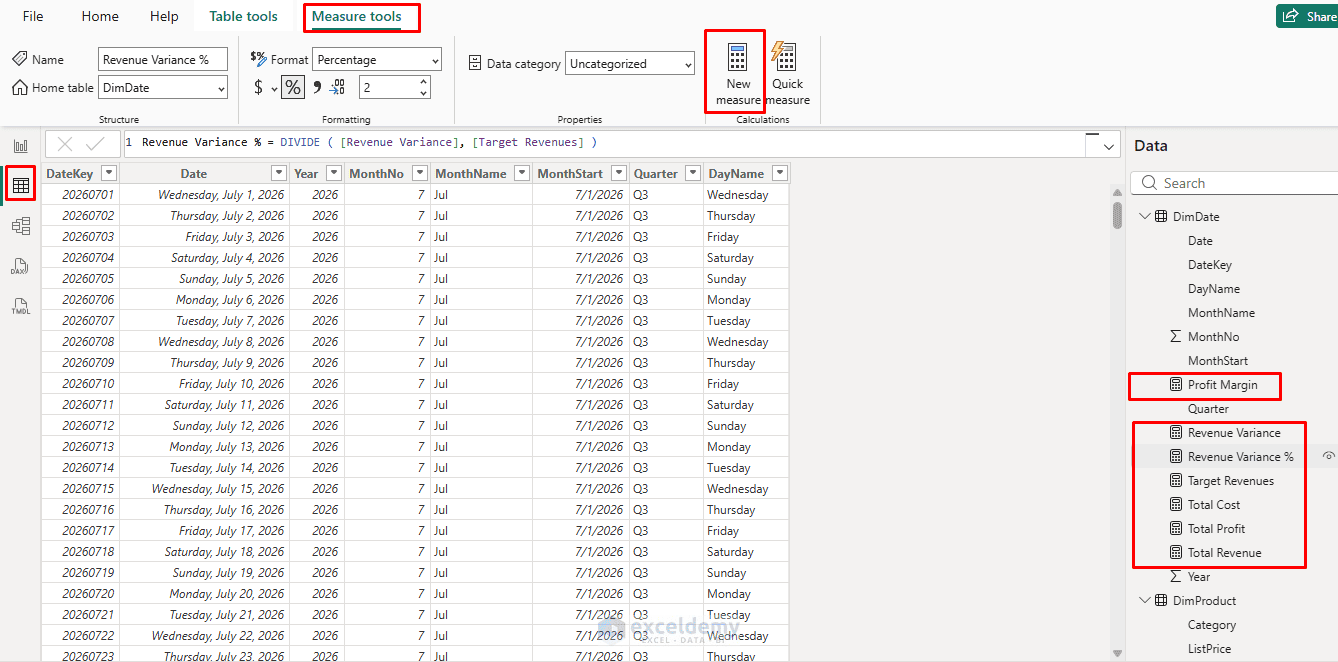The width and height of the screenshot is (1338, 662).
Task: Open MonthName column filter dropdown
Action: pyautogui.click(x=522, y=173)
